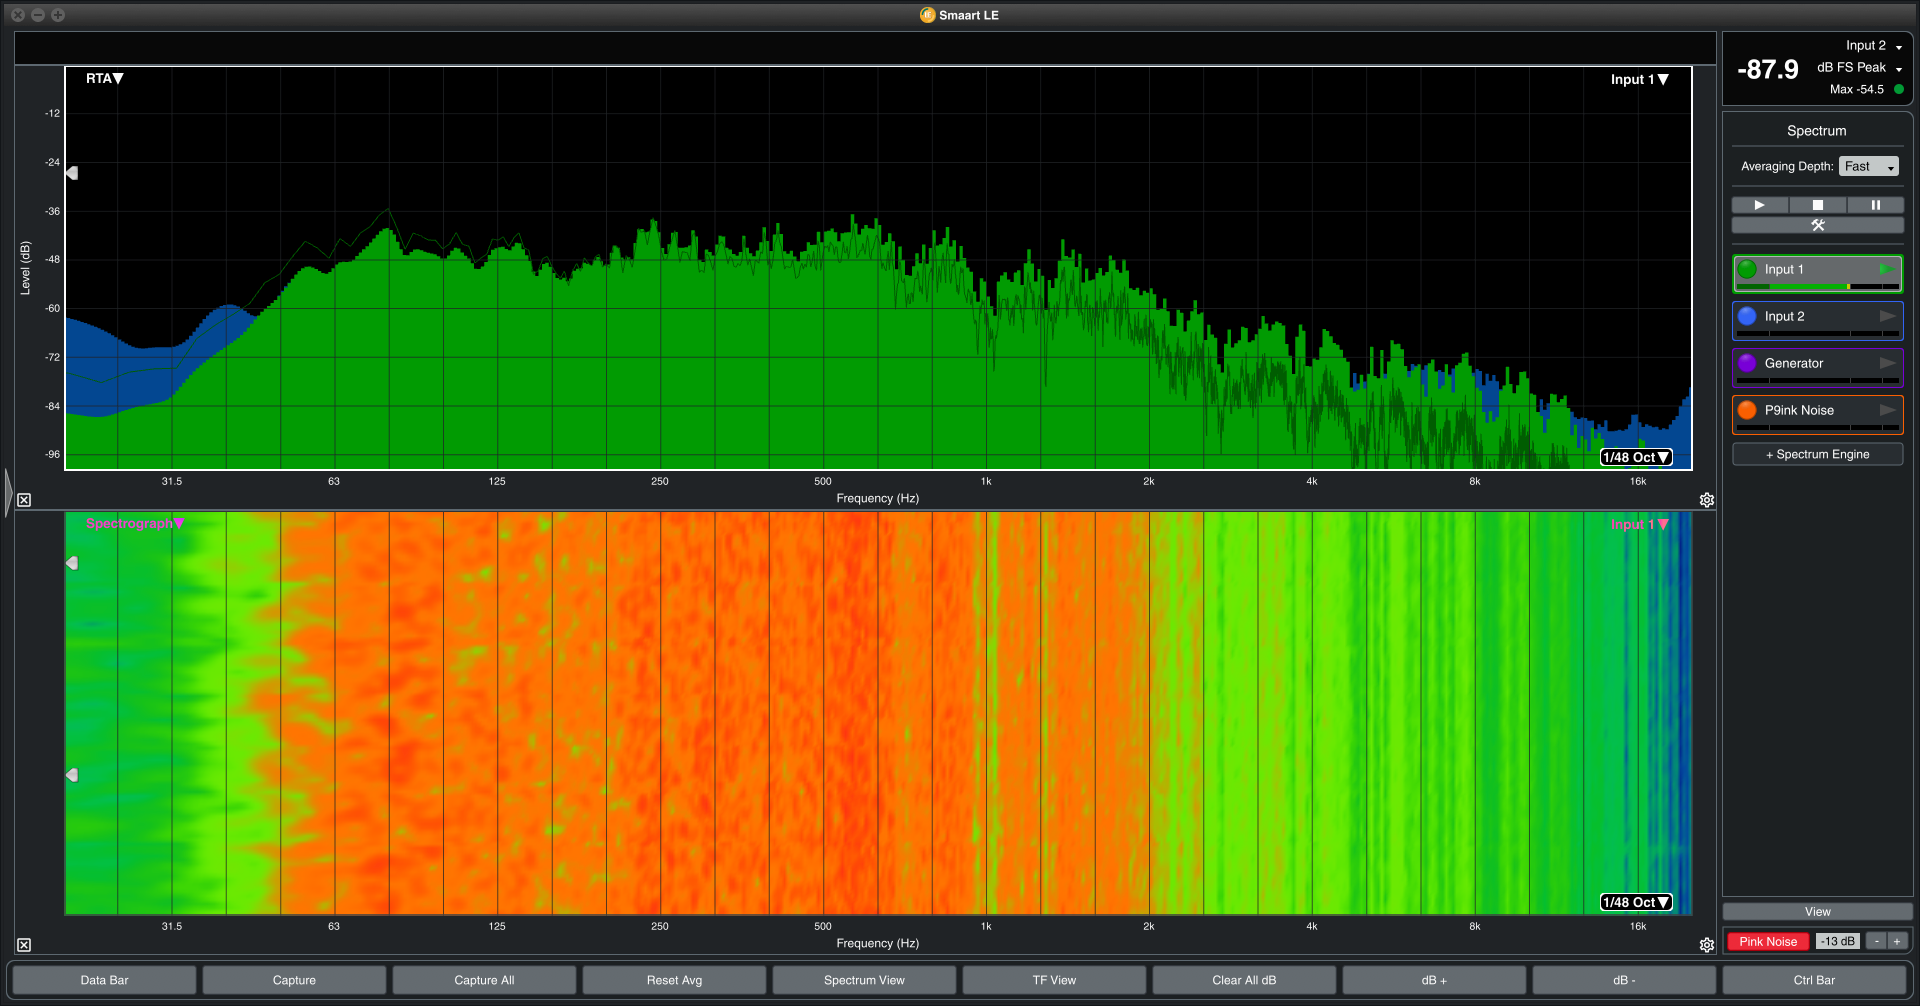Image resolution: width=1920 pixels, height=1006 pixels.
Task: Click the Capture button
Action: (294, 980)
